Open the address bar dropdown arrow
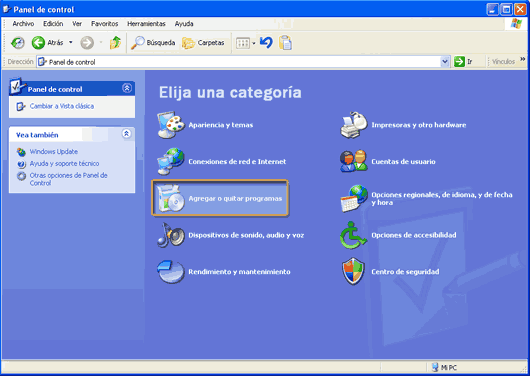Screen dimensions: 530x376 click(x=445, y=62)
